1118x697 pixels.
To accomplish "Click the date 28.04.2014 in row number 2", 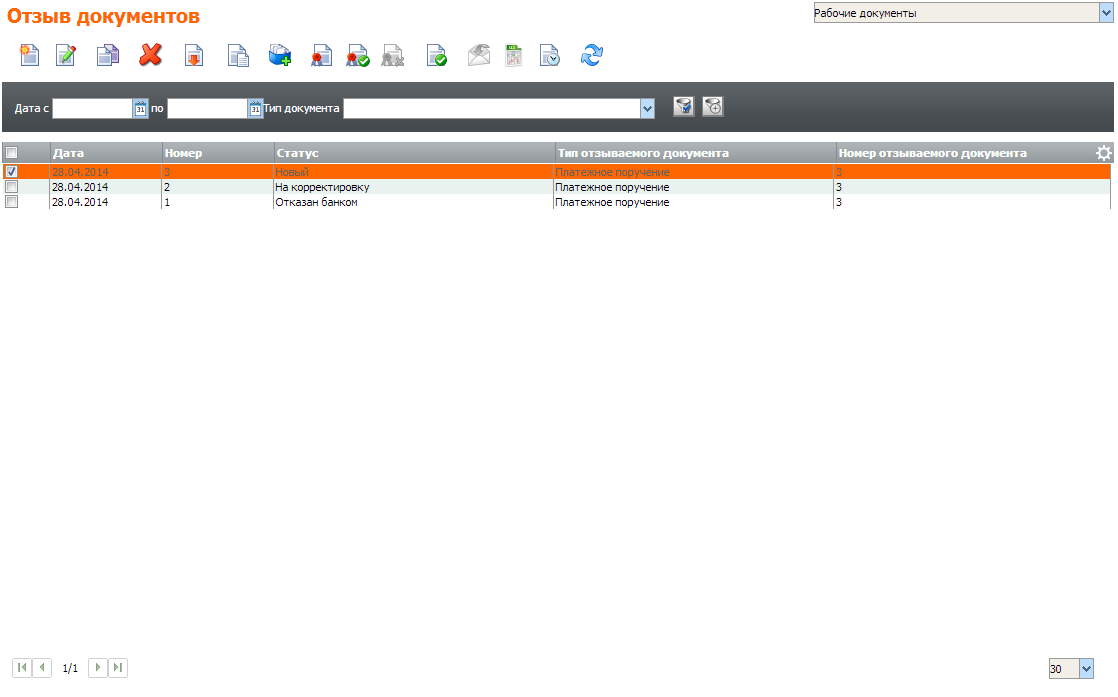I will click(x=80, y=187).
